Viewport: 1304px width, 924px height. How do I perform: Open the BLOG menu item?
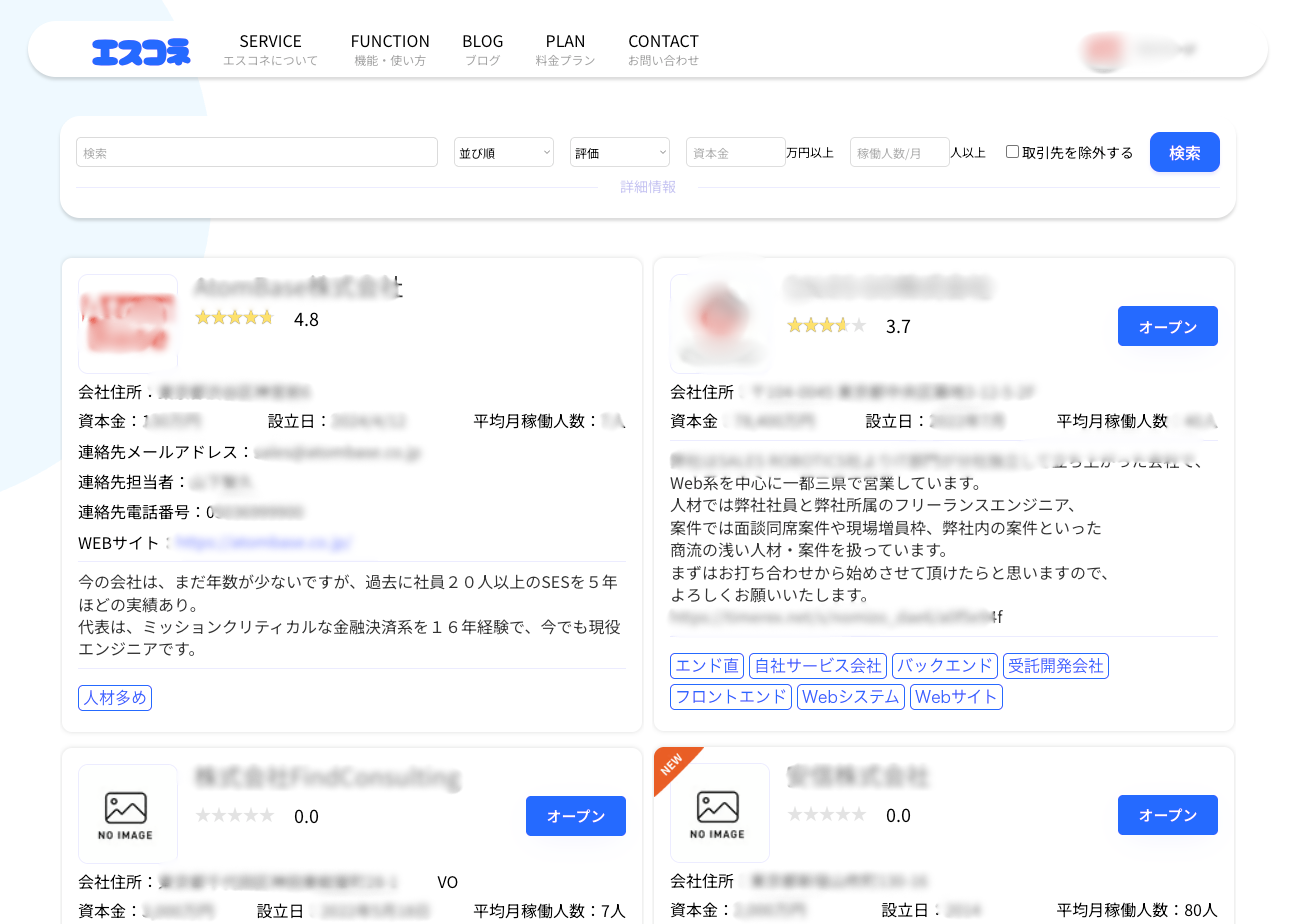pos(483,49)
